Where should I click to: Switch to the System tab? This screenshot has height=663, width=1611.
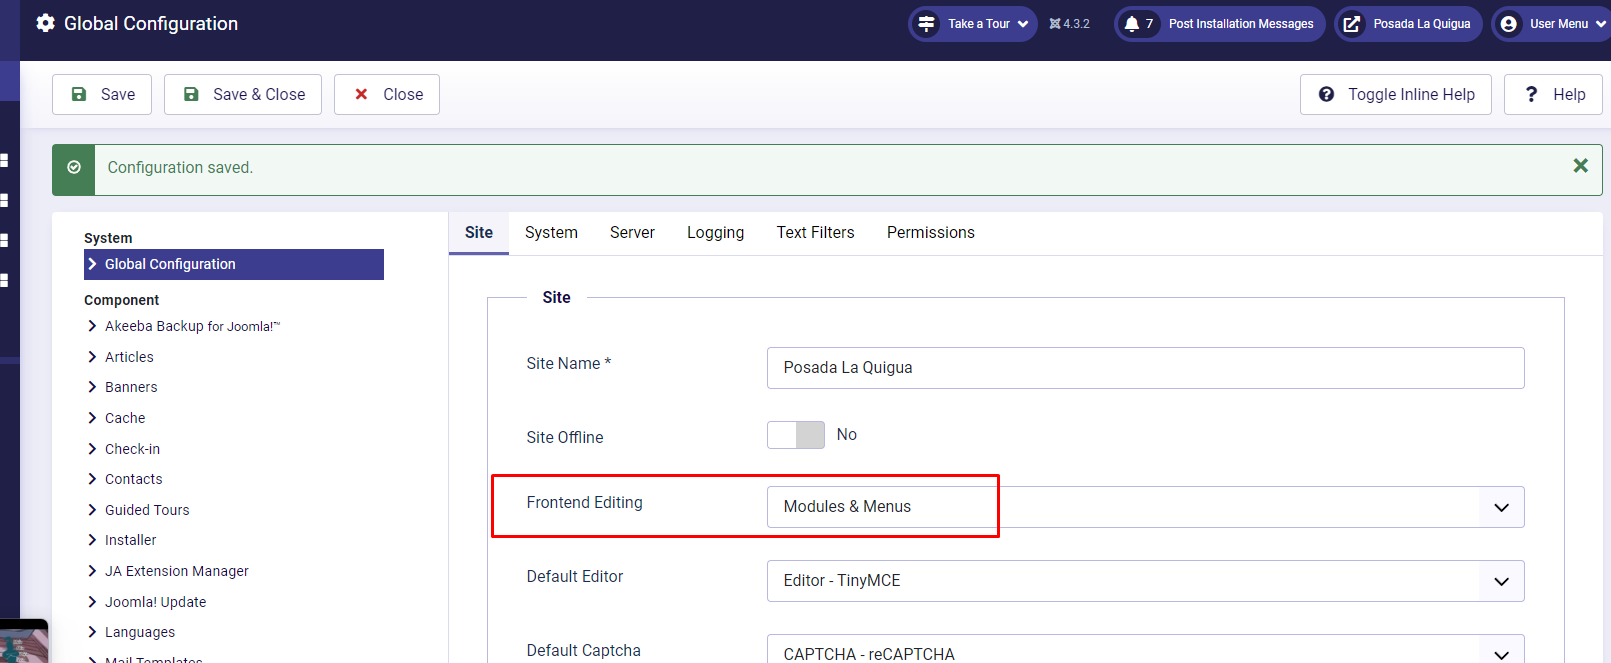pos(551,233)
